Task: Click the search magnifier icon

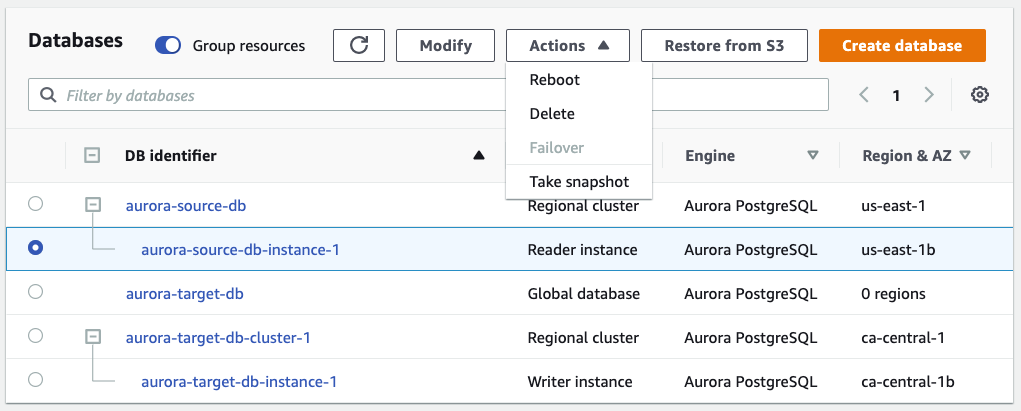Action: [x=47, y=96]
